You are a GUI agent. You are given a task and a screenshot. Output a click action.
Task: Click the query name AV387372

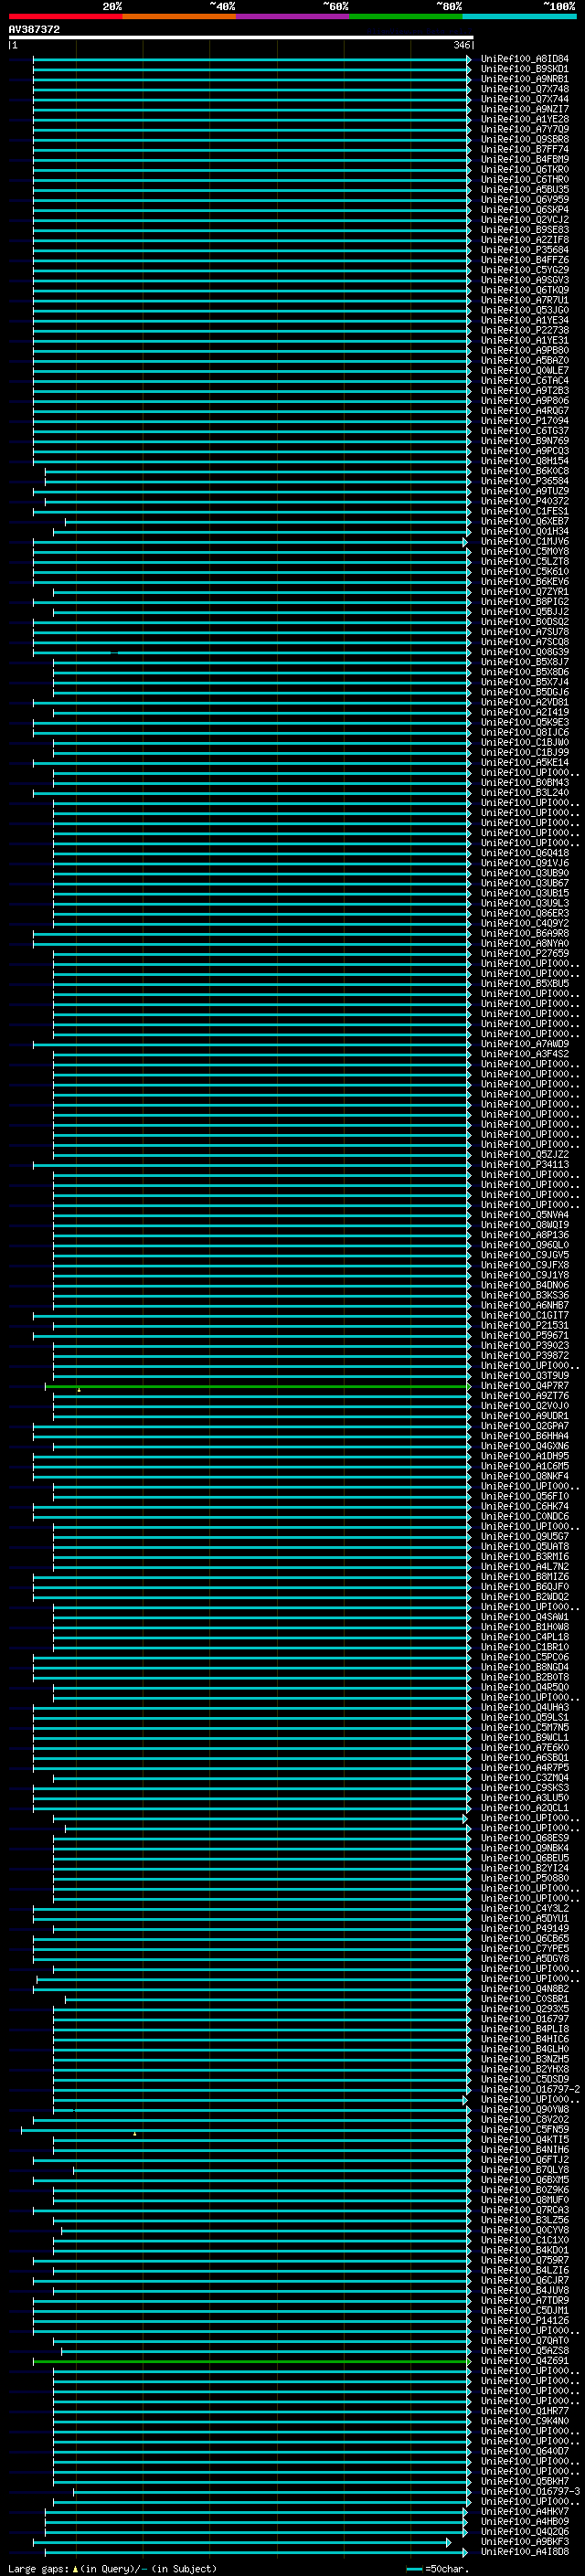point(34,29)
